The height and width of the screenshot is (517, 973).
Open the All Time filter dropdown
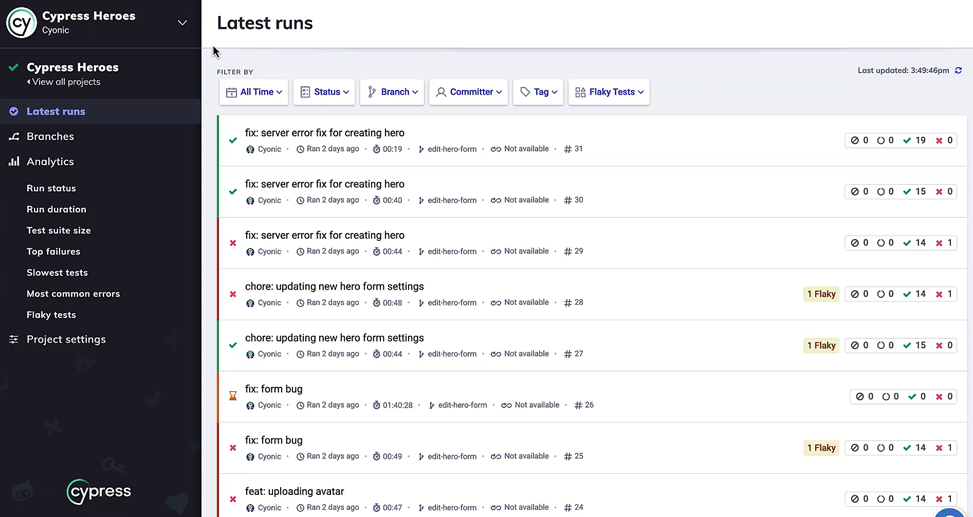[254, 92]
